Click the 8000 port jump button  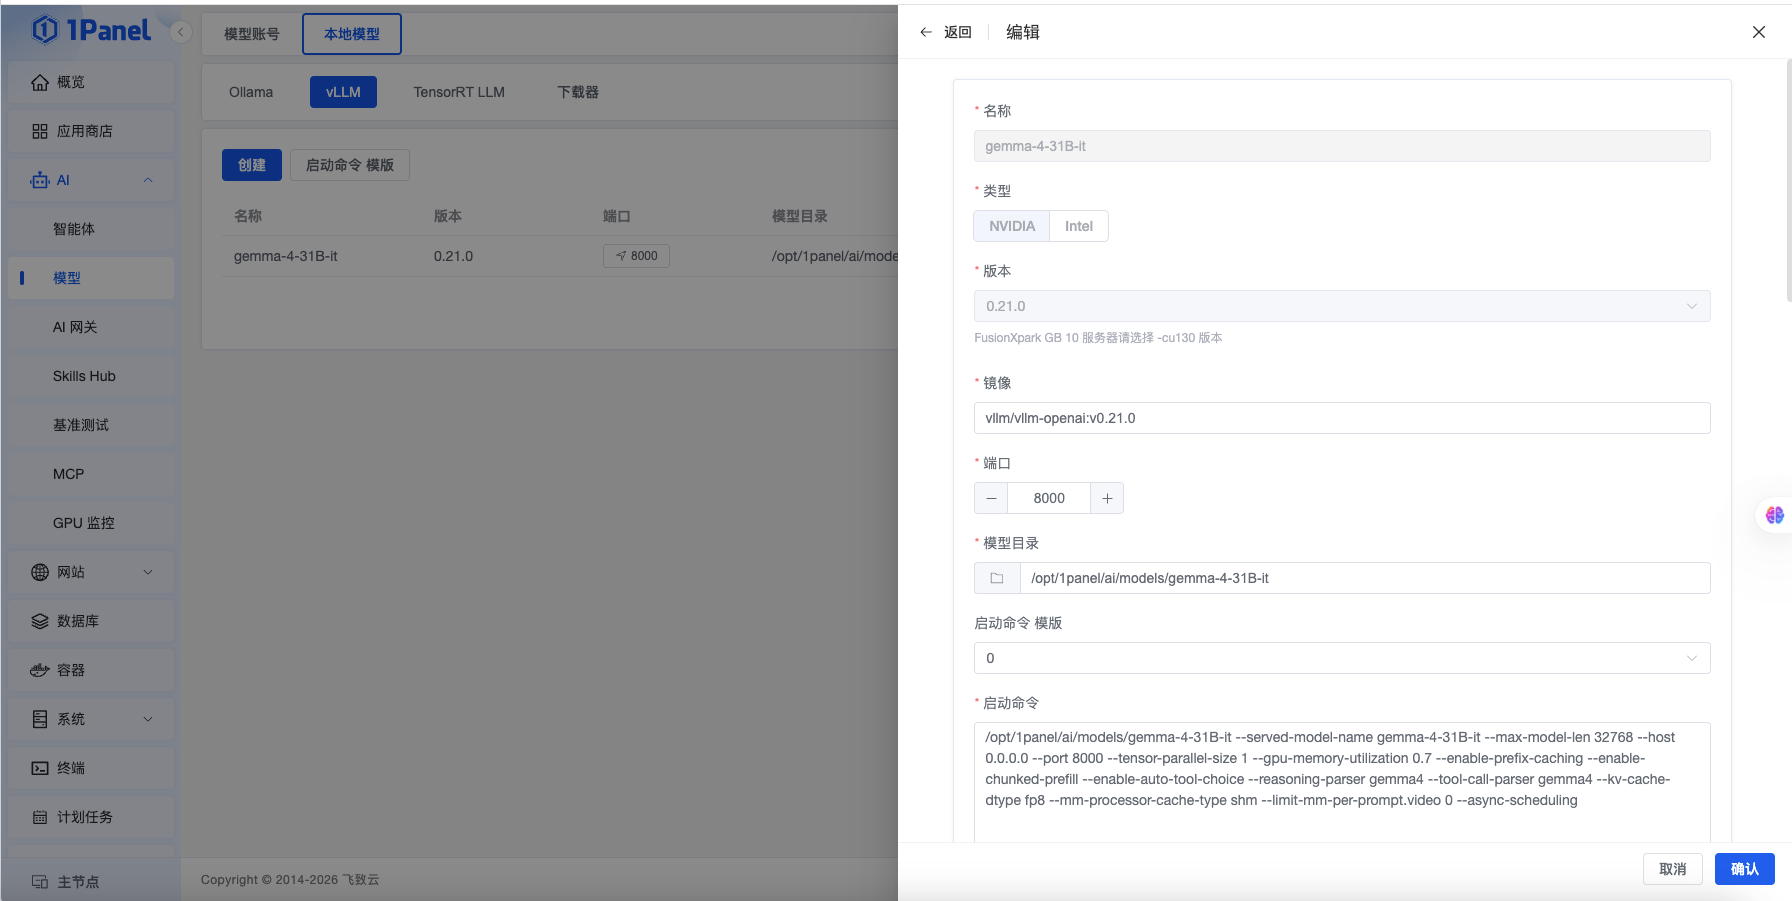click(636, 256)
